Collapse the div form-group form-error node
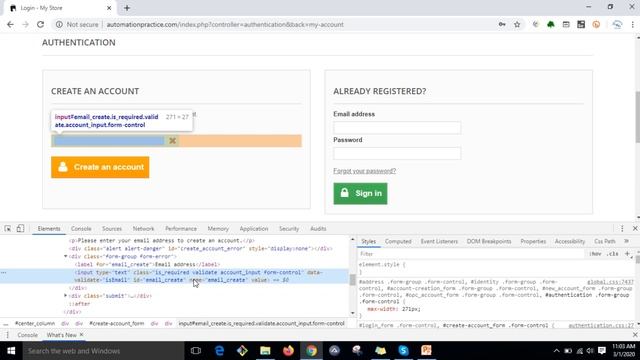This screenshot has height=360, width=640. tap(66, 256)
